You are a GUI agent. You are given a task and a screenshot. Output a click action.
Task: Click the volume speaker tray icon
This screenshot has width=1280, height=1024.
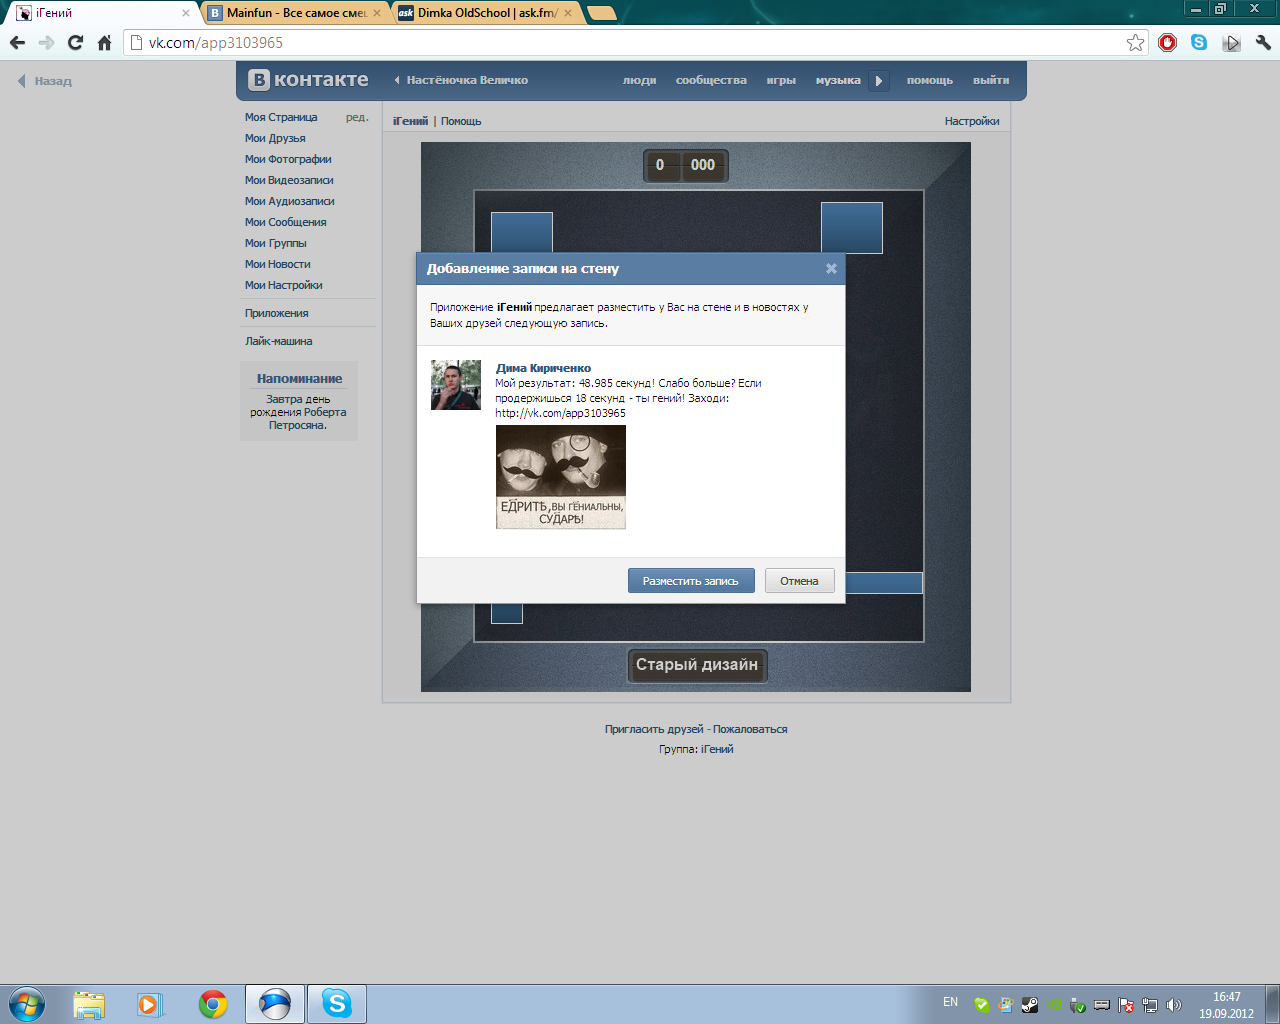1174,1005
